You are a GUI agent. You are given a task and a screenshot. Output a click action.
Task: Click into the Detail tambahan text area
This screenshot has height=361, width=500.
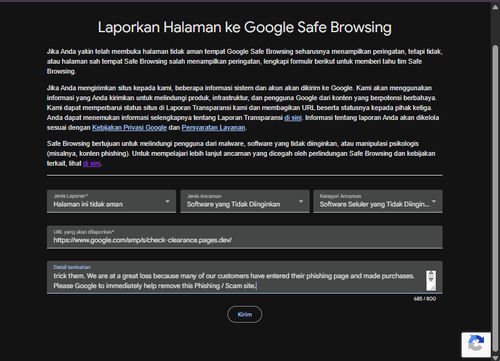coord(245,277)
